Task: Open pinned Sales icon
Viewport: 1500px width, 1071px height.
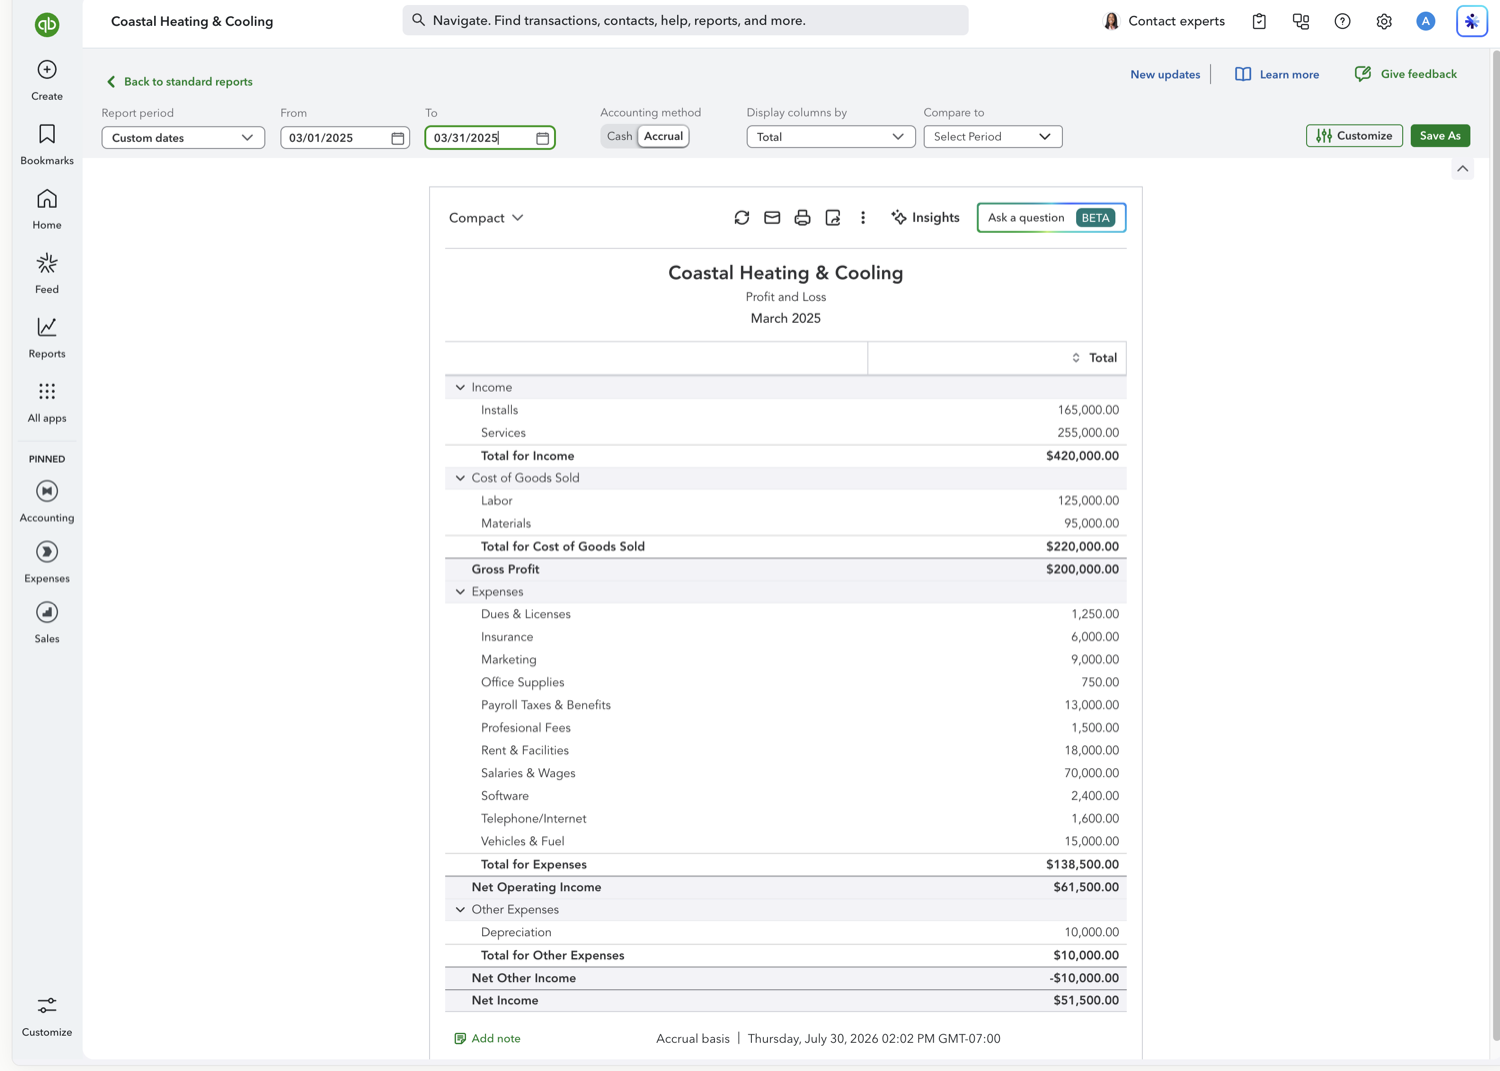Action: click(47, 612)
